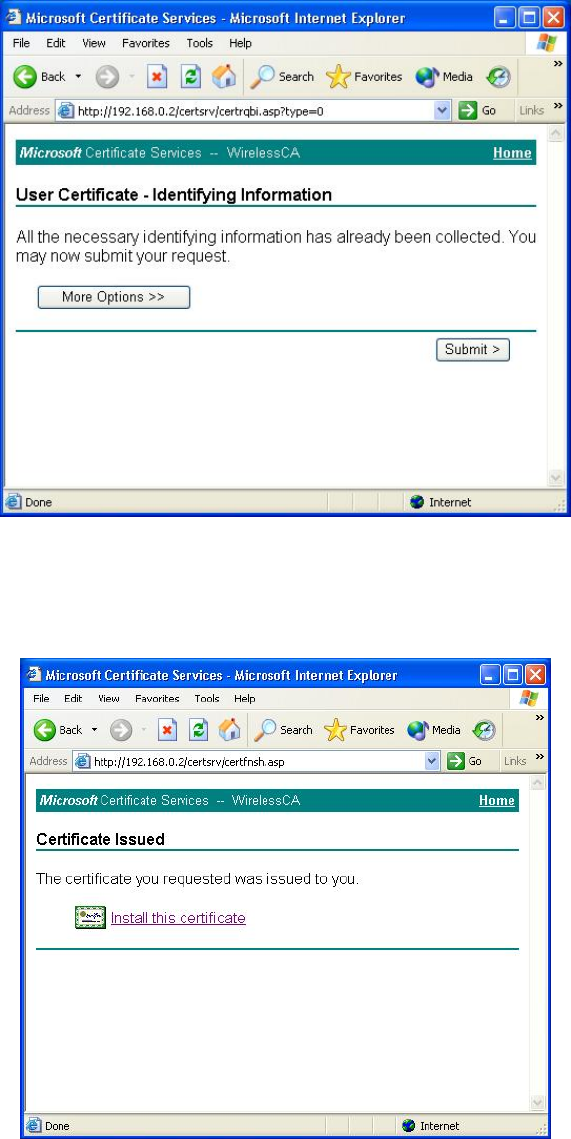Viewport: 571px width, 1139px height.
Task: Click Search magnifier in the User Certificate window
Action: [x=264, y=76]
